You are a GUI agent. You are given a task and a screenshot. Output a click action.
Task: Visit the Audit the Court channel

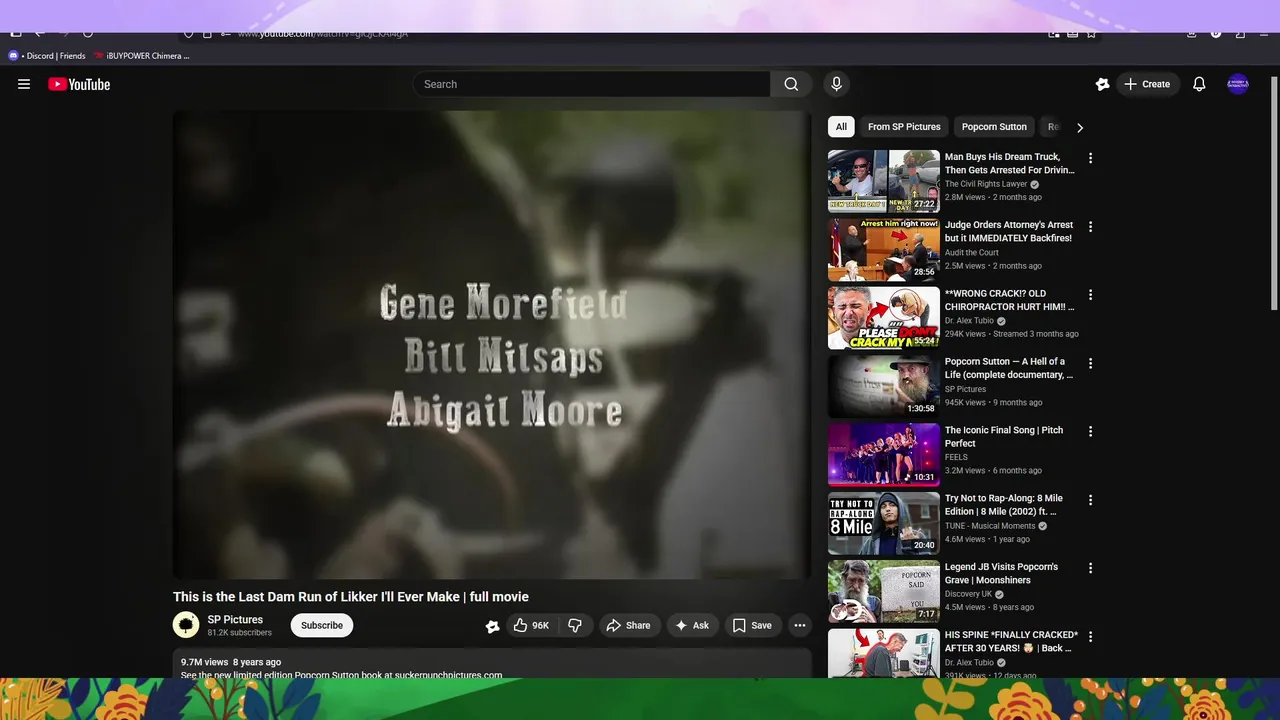972,253
